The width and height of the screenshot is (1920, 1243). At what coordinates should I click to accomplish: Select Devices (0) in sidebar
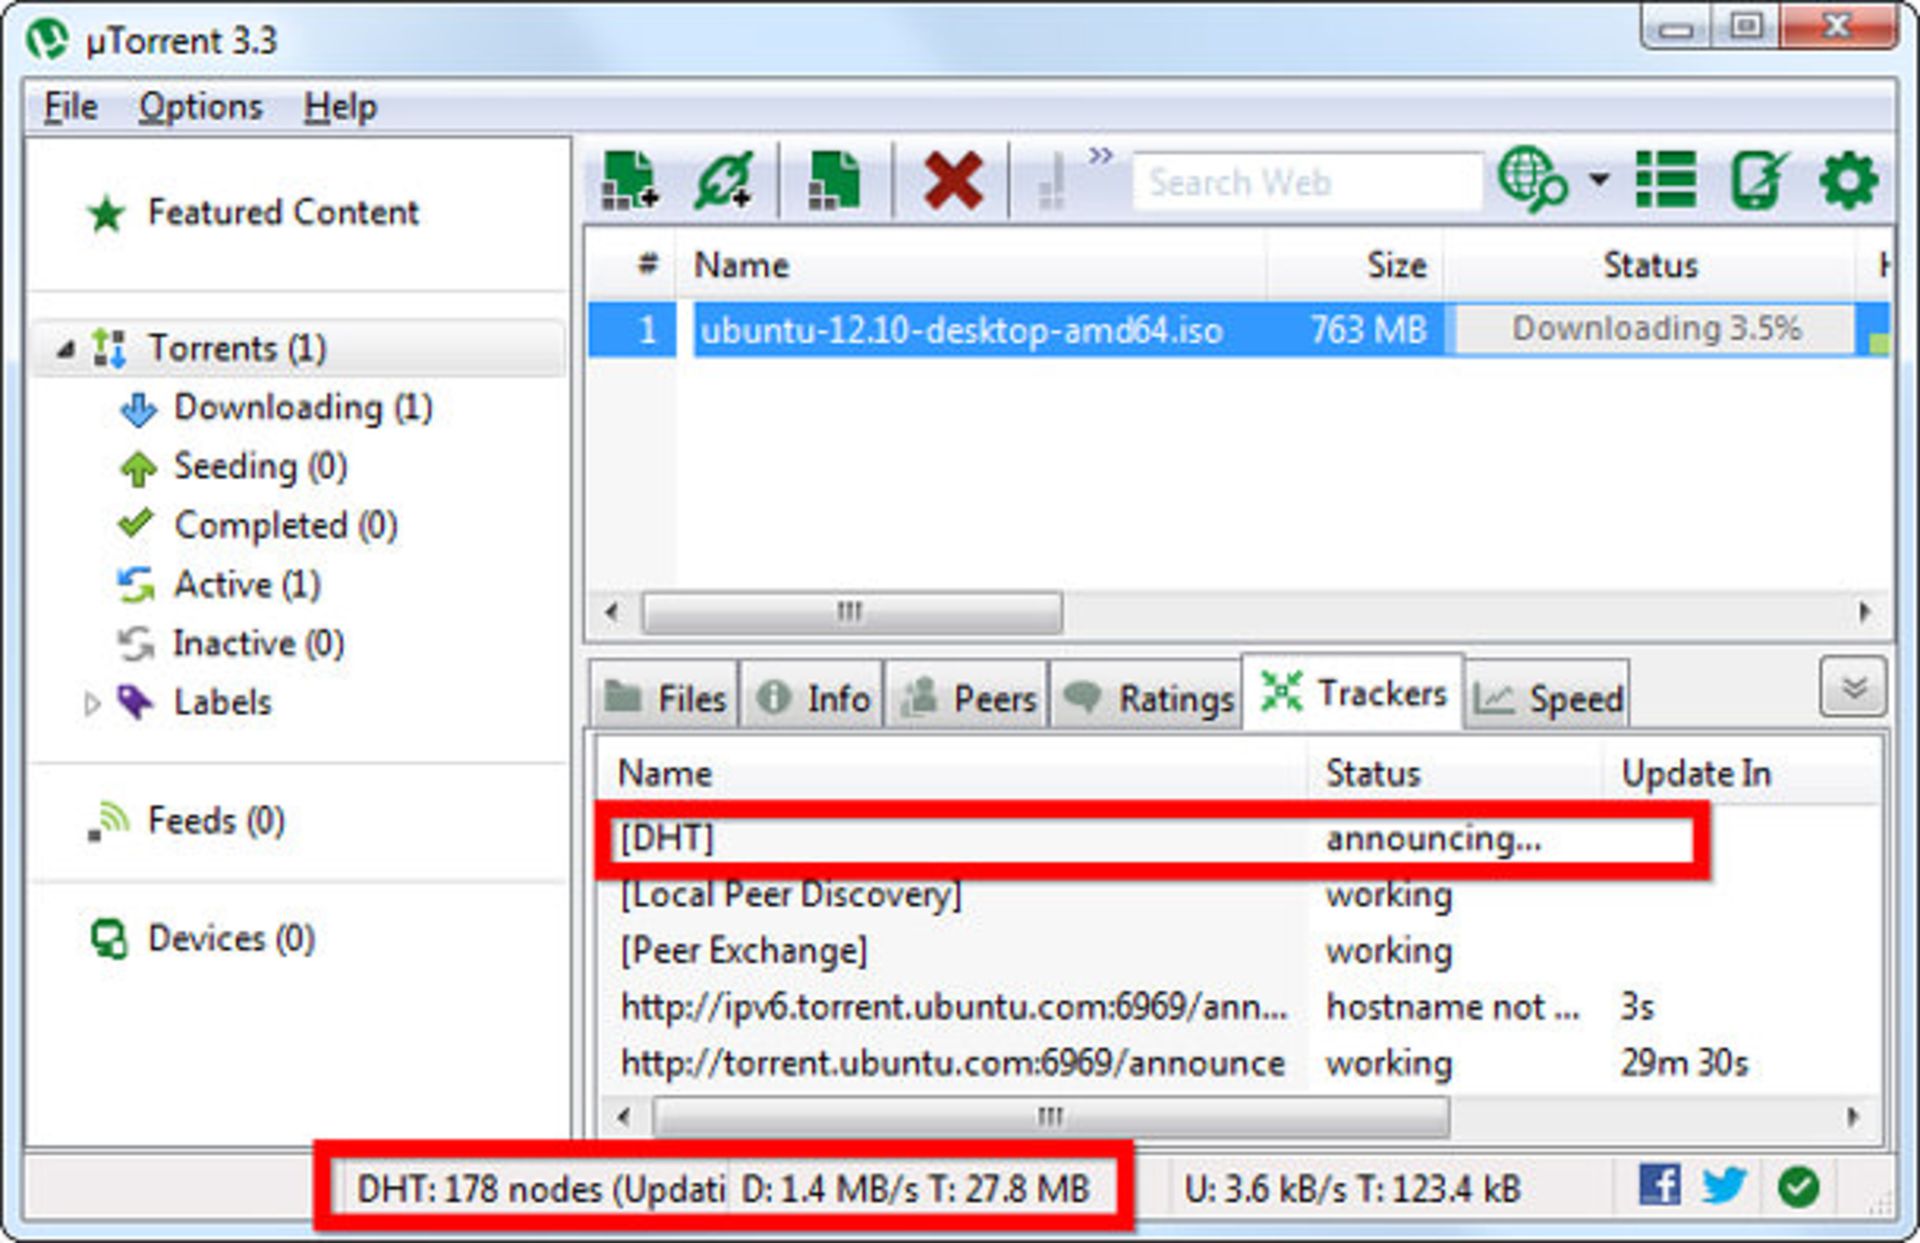[231, 939]
